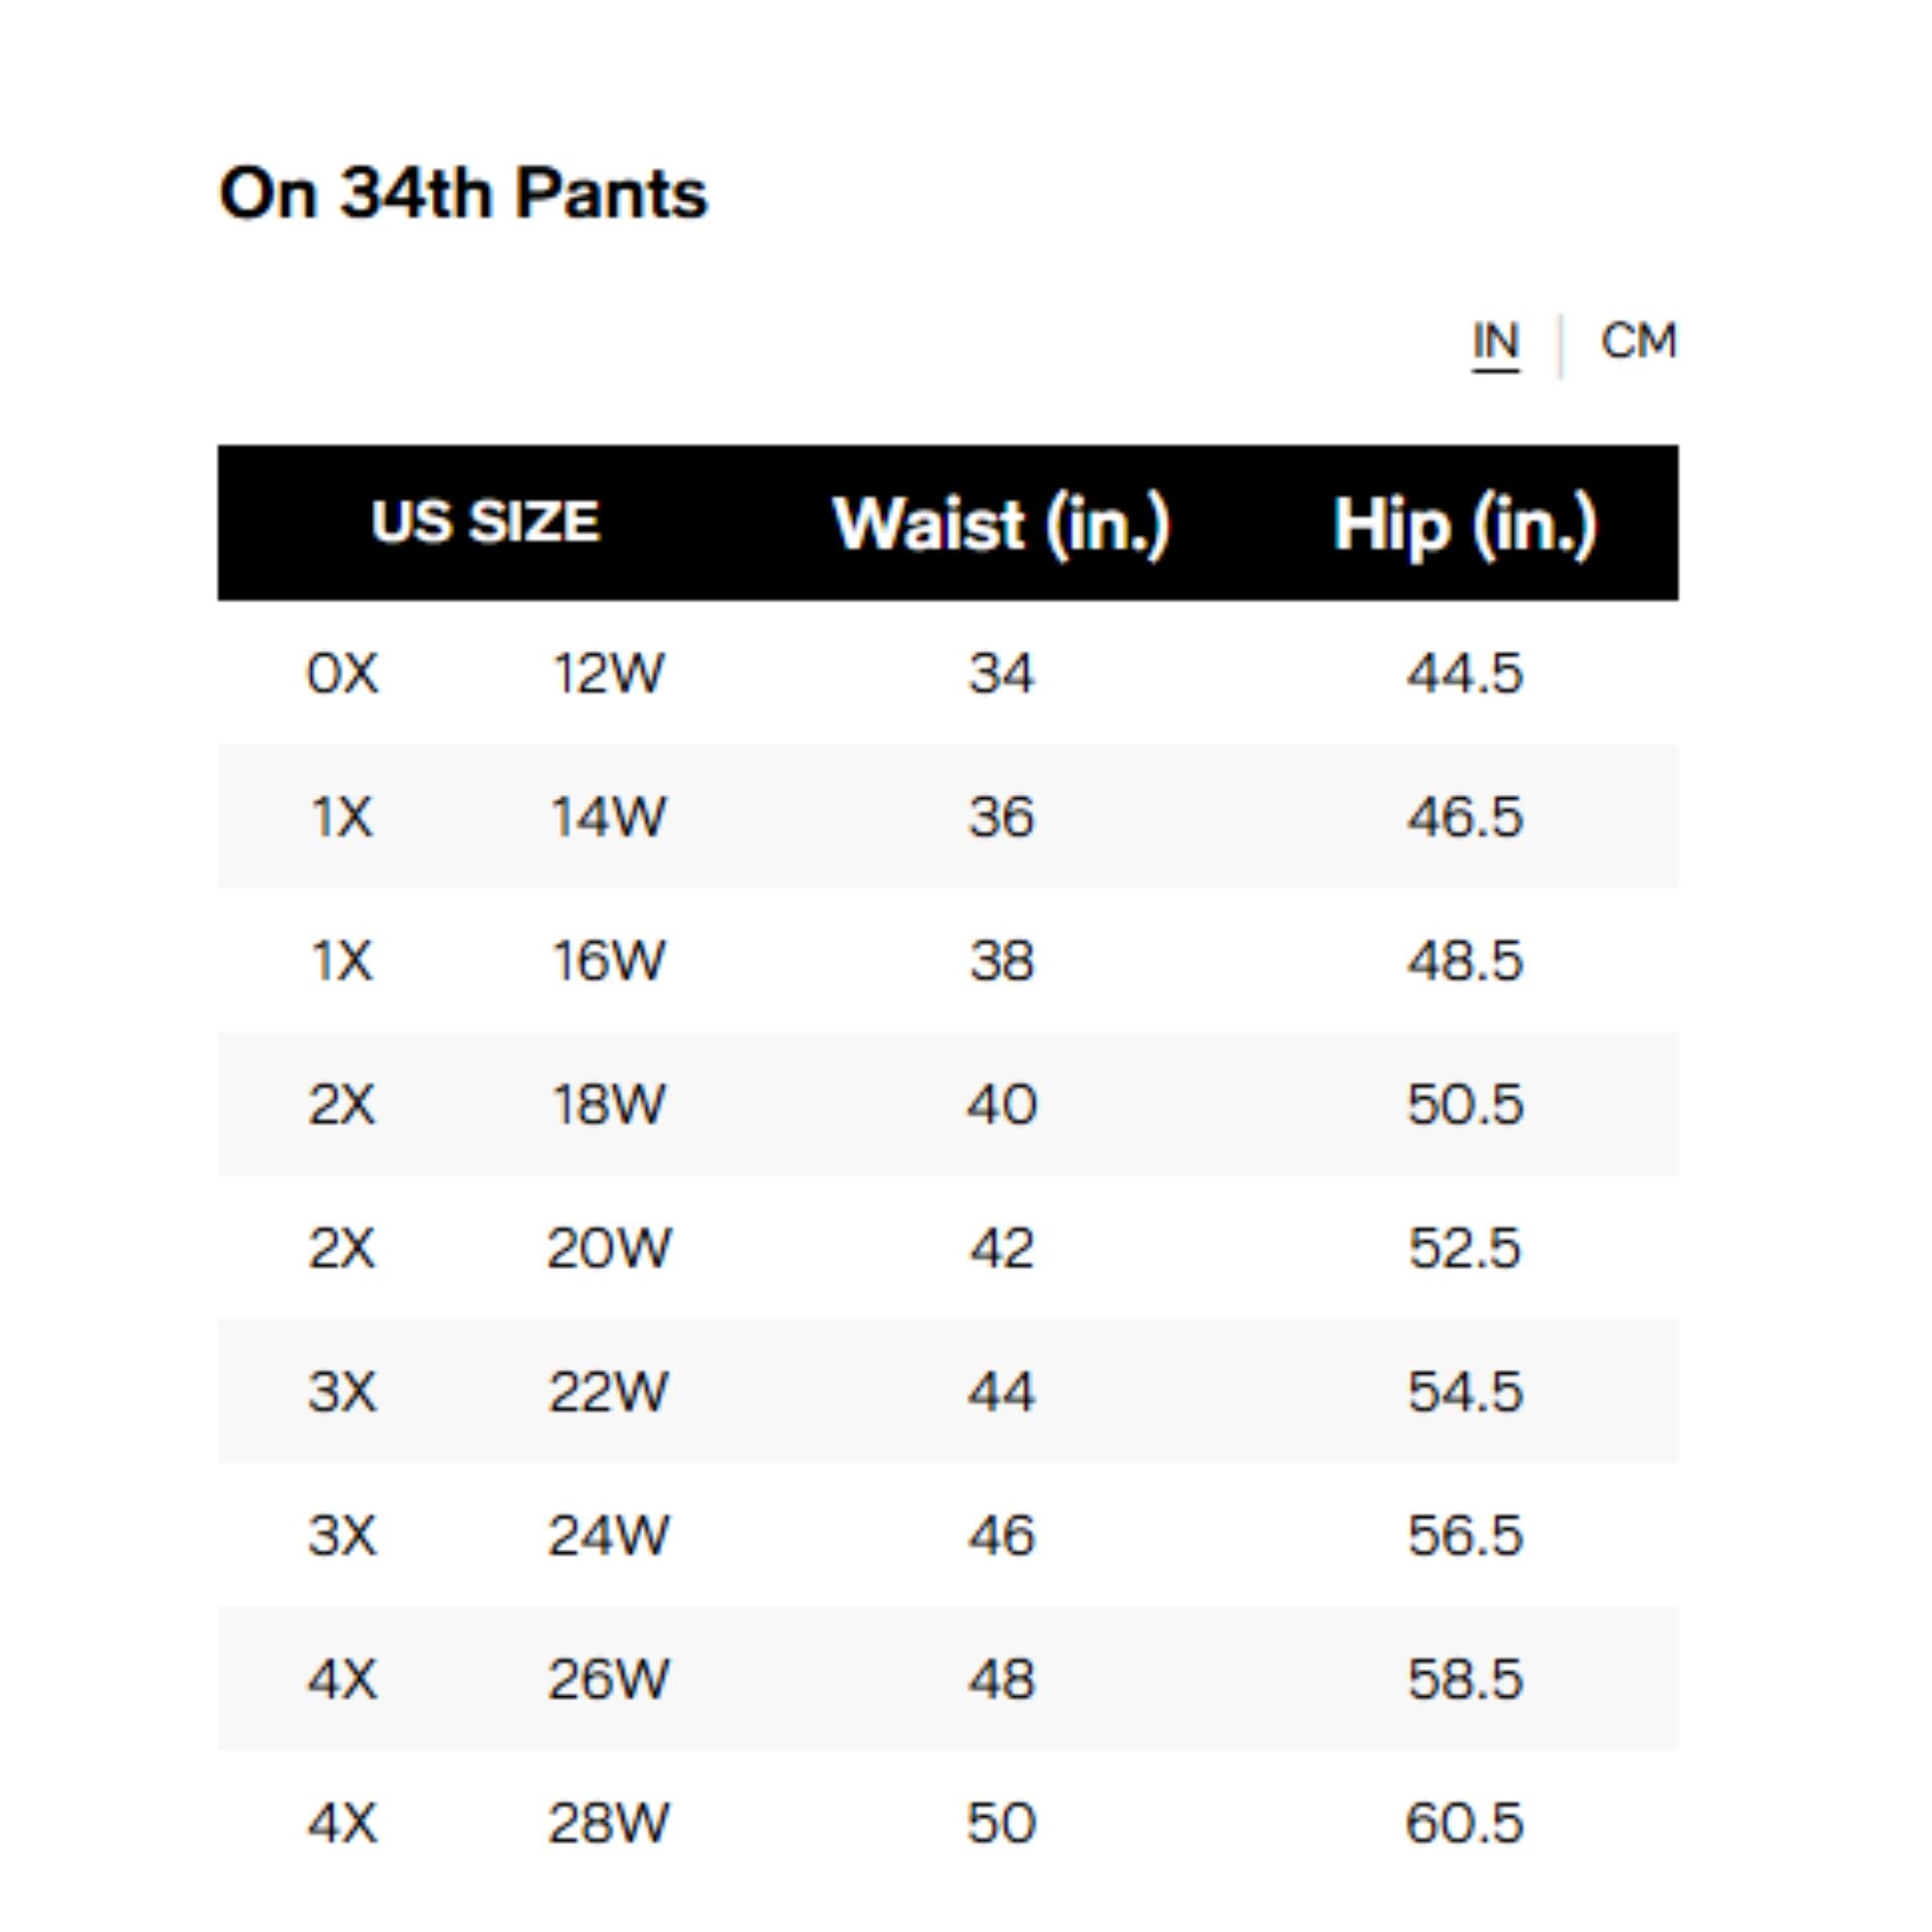
Task: Click the 20W size label
Action: pyautogui.click(x=609, y=1248)
